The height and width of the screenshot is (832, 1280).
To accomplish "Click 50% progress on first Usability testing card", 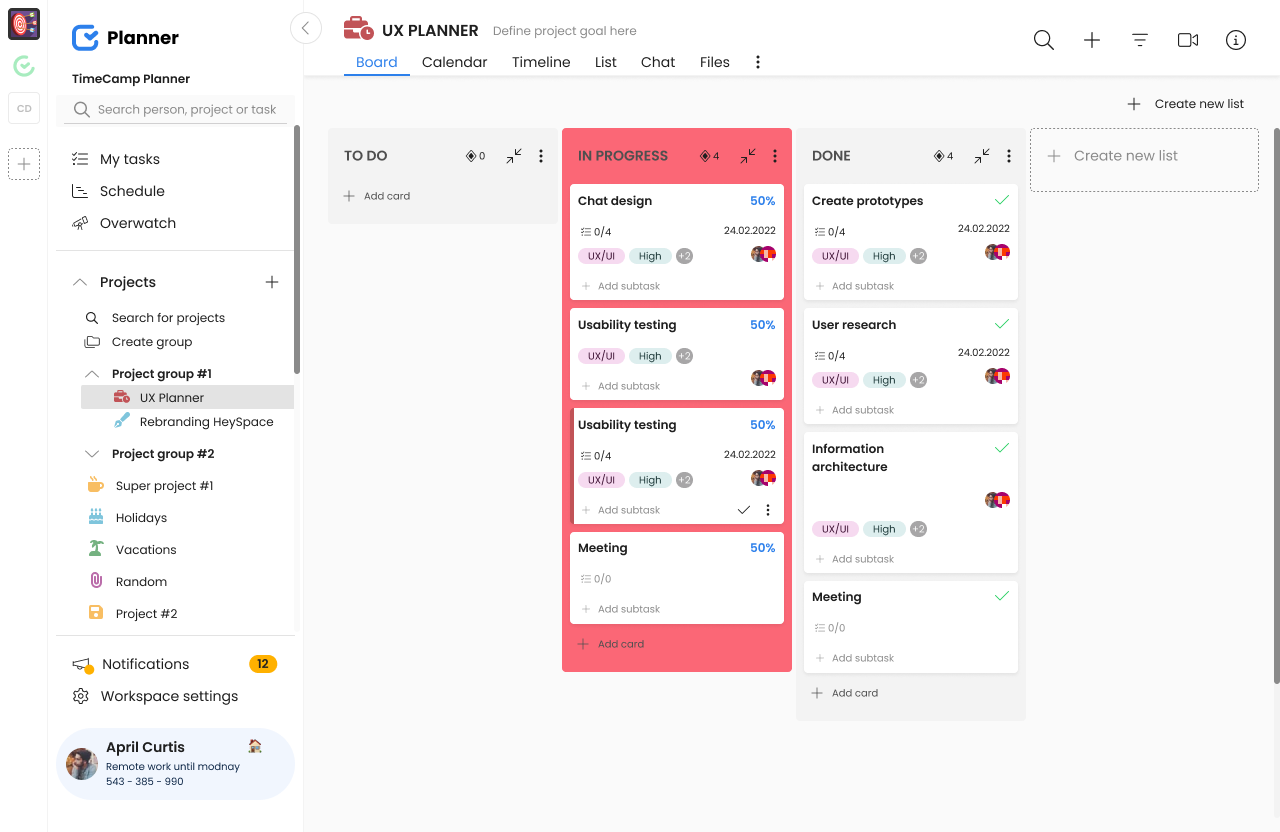I will point(763,325).
